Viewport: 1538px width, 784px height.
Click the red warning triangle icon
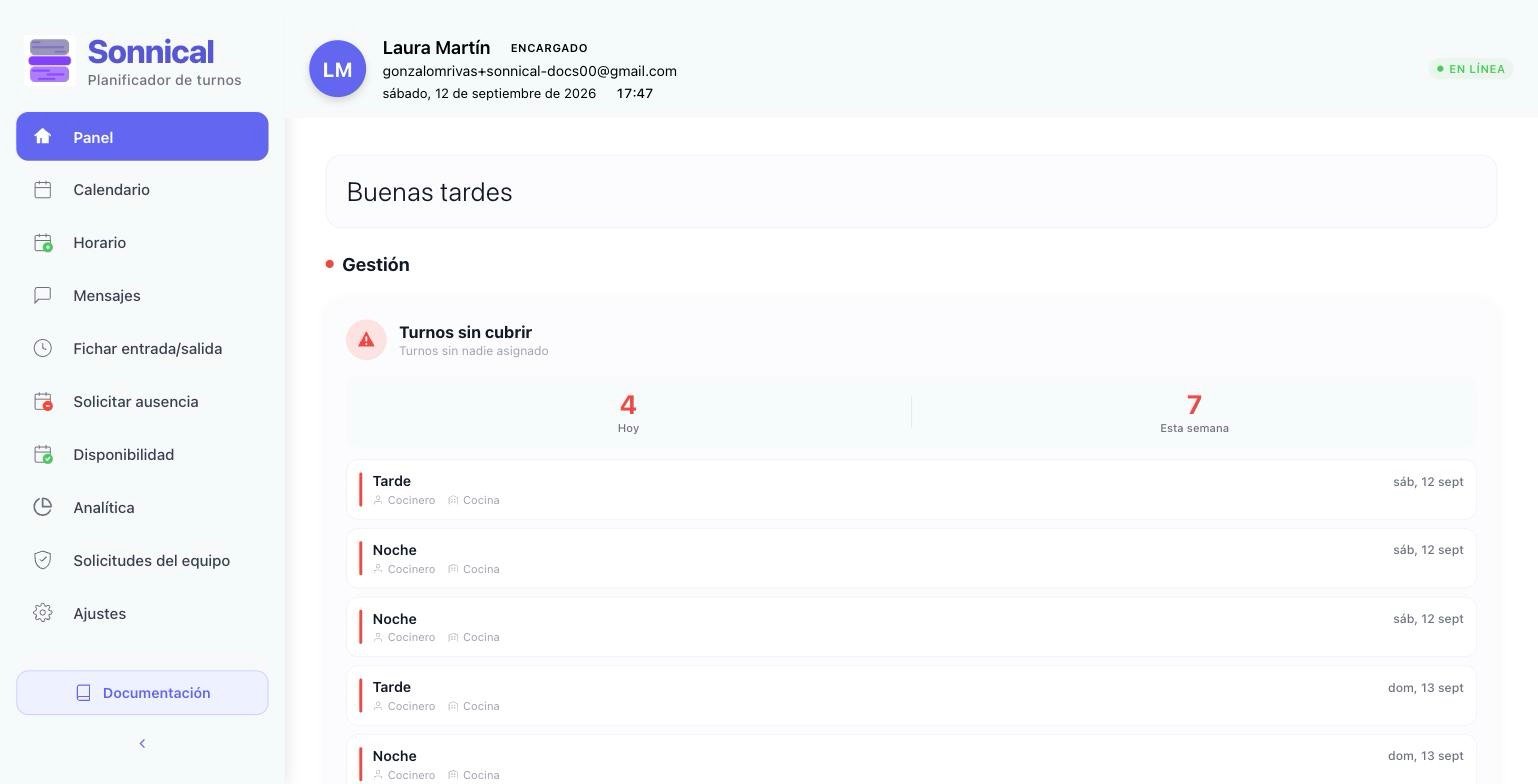366,340
